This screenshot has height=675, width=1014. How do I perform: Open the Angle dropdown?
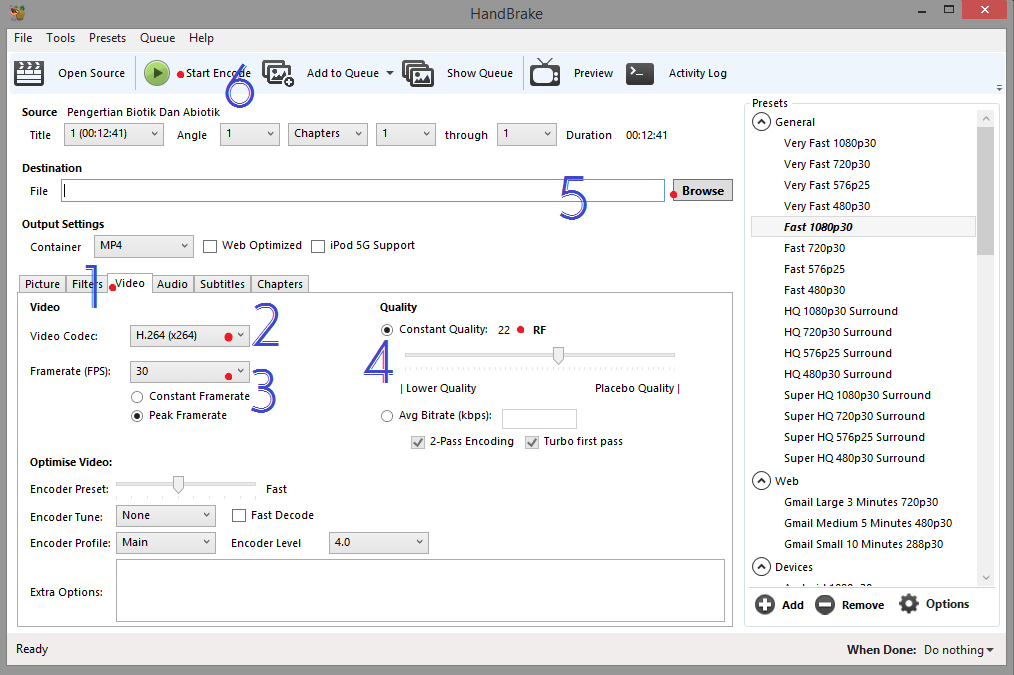click(x=250, y=134)
